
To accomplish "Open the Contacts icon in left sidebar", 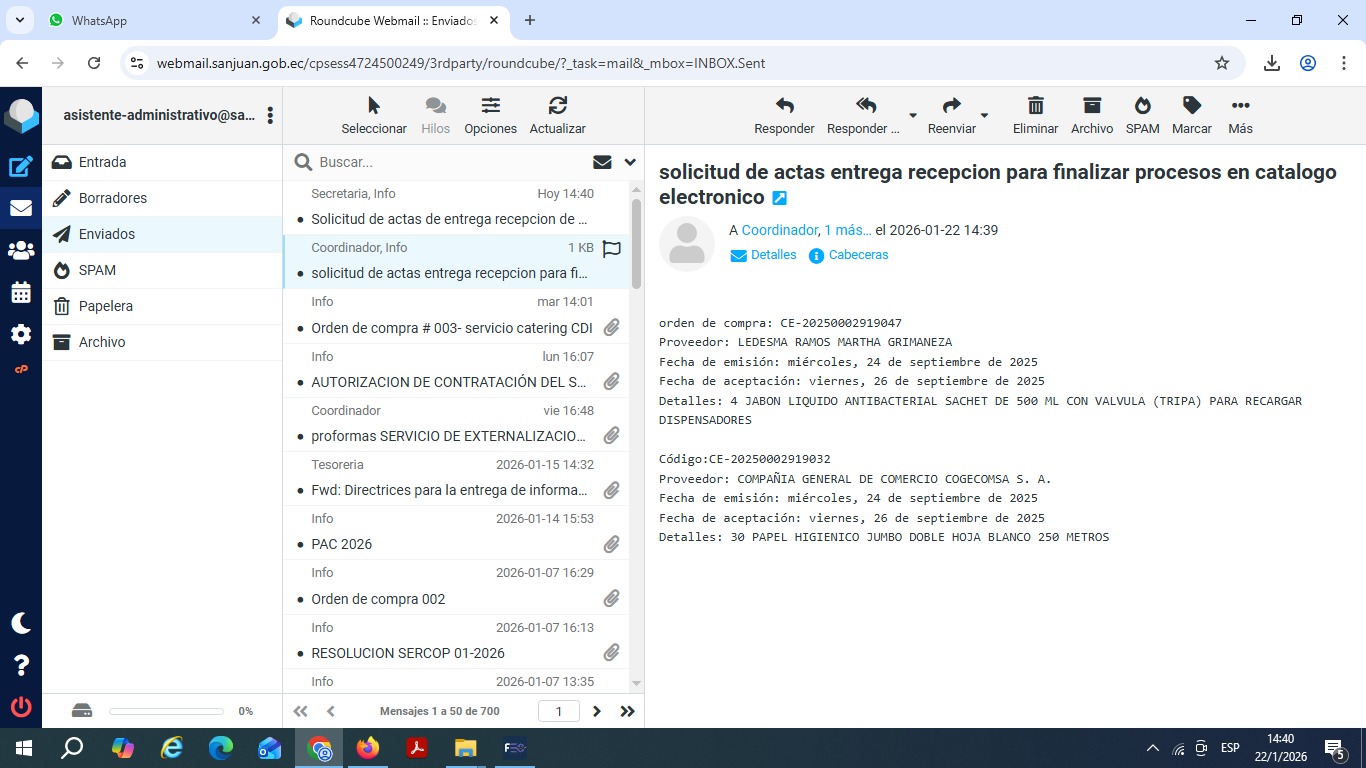I will [x=21, y=251].
